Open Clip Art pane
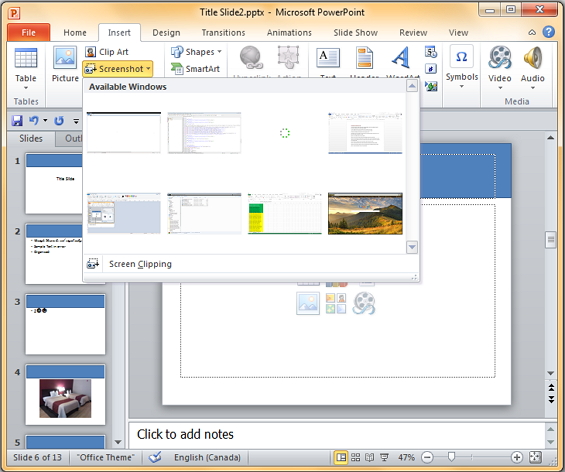The width and height of the screenshot is (565, 472). 107,52
